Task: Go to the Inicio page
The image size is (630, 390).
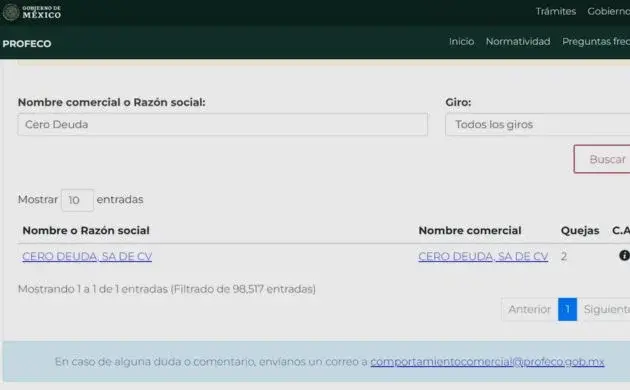Action: point(461,41)
